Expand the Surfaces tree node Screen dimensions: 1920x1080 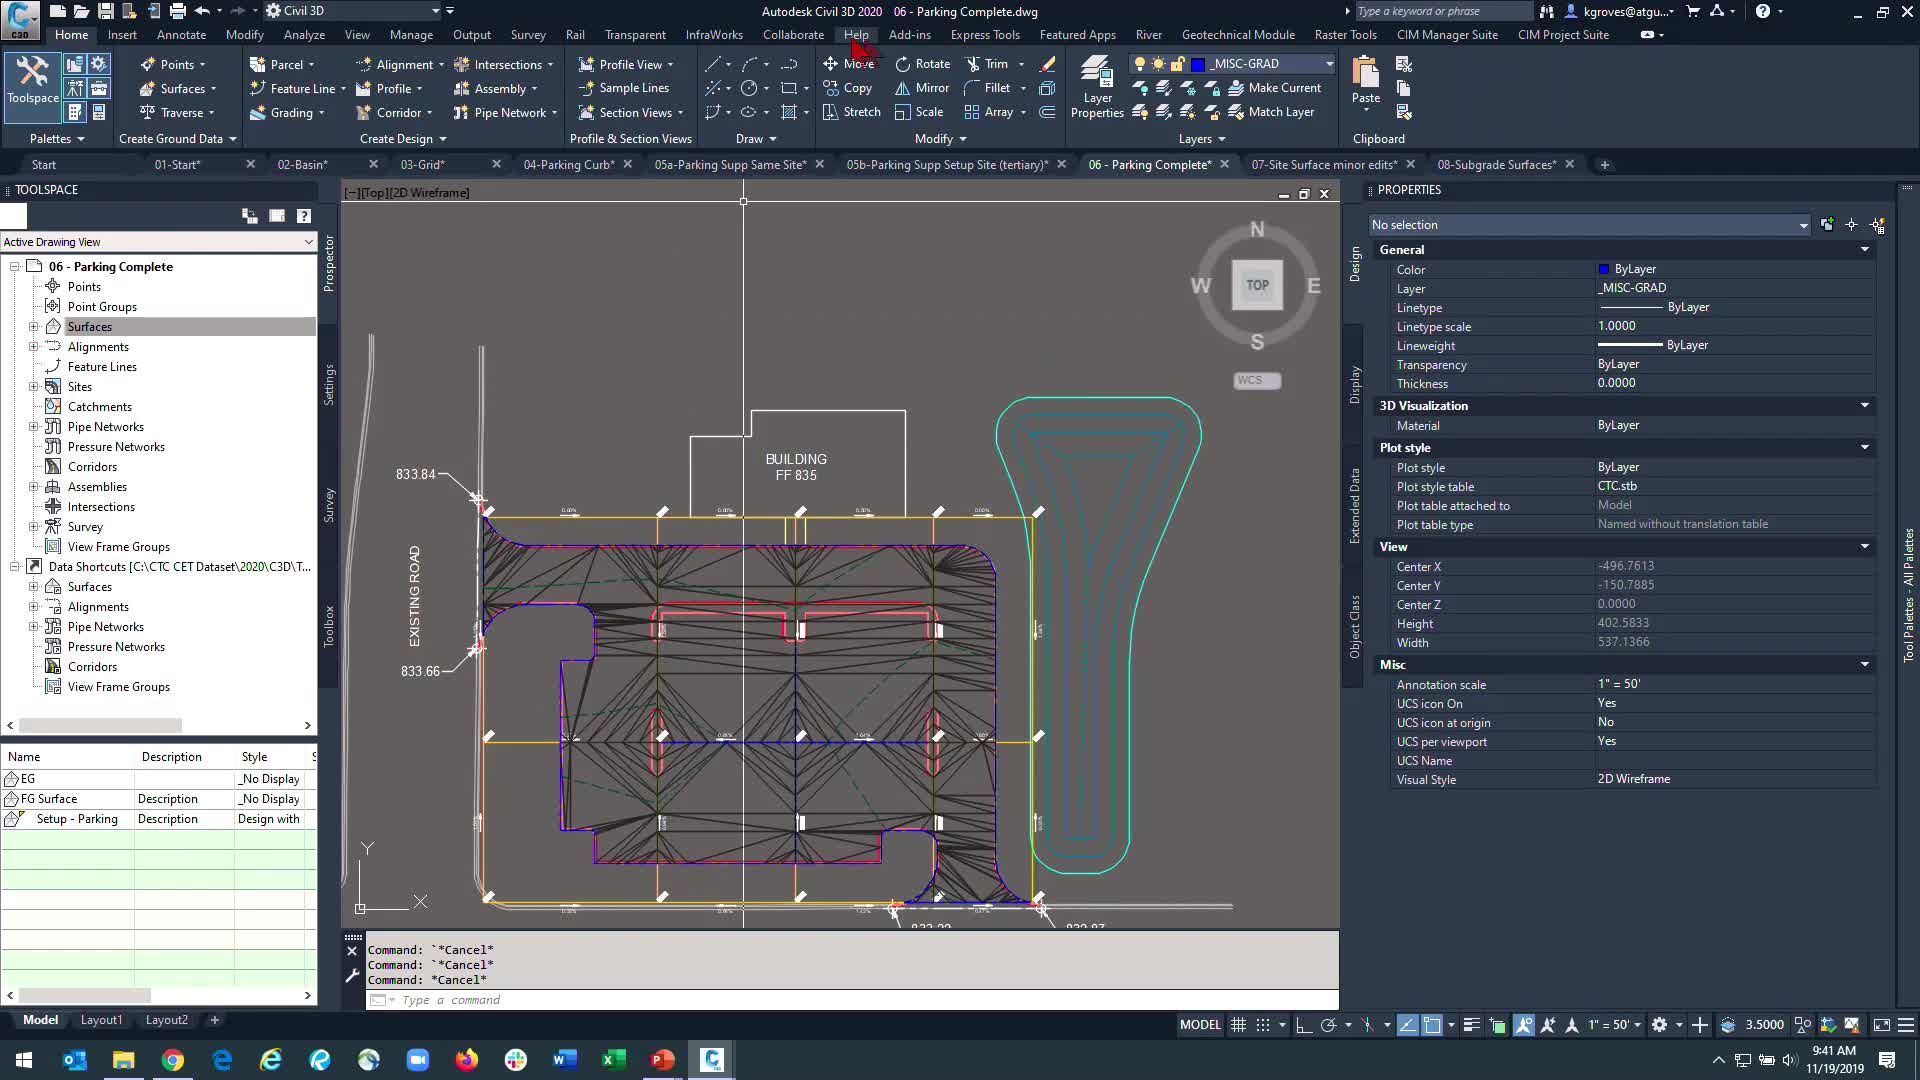[34, 327]
